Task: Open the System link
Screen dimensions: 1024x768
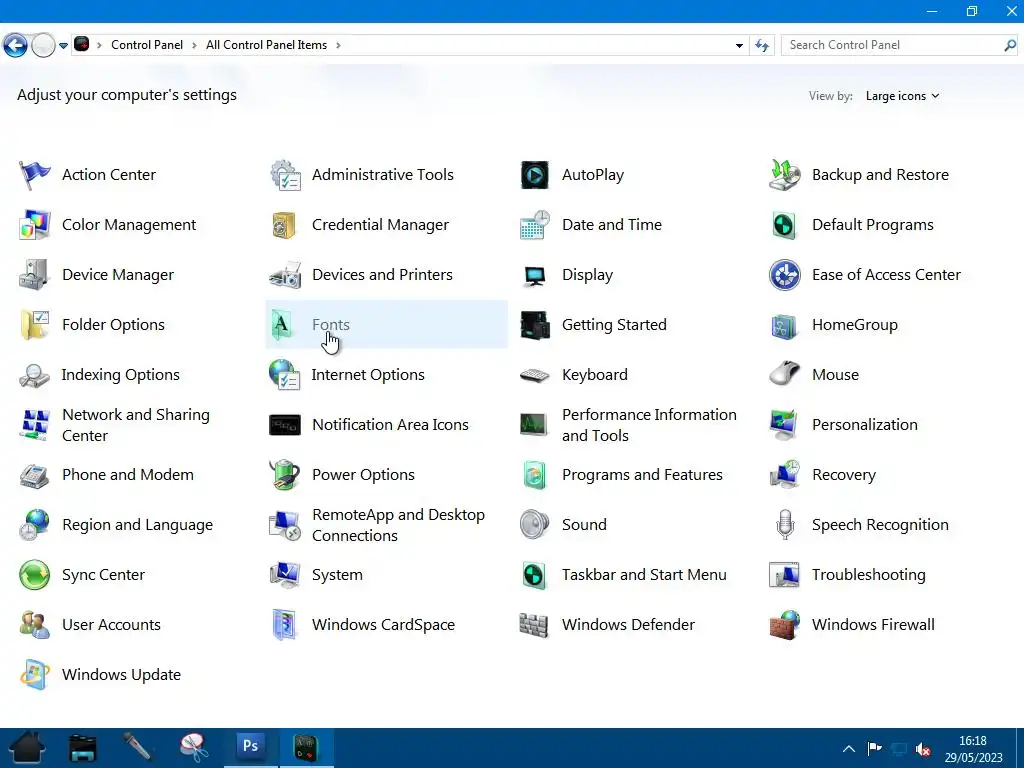Action: [337, 575]
